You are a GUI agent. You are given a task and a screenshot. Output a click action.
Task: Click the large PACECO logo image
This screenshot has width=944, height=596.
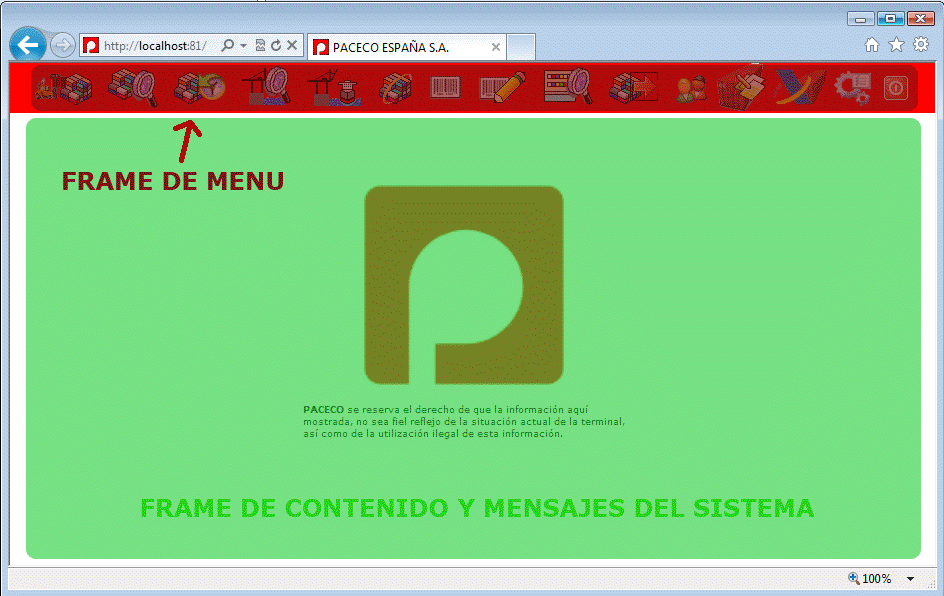[x=464, y=285]
